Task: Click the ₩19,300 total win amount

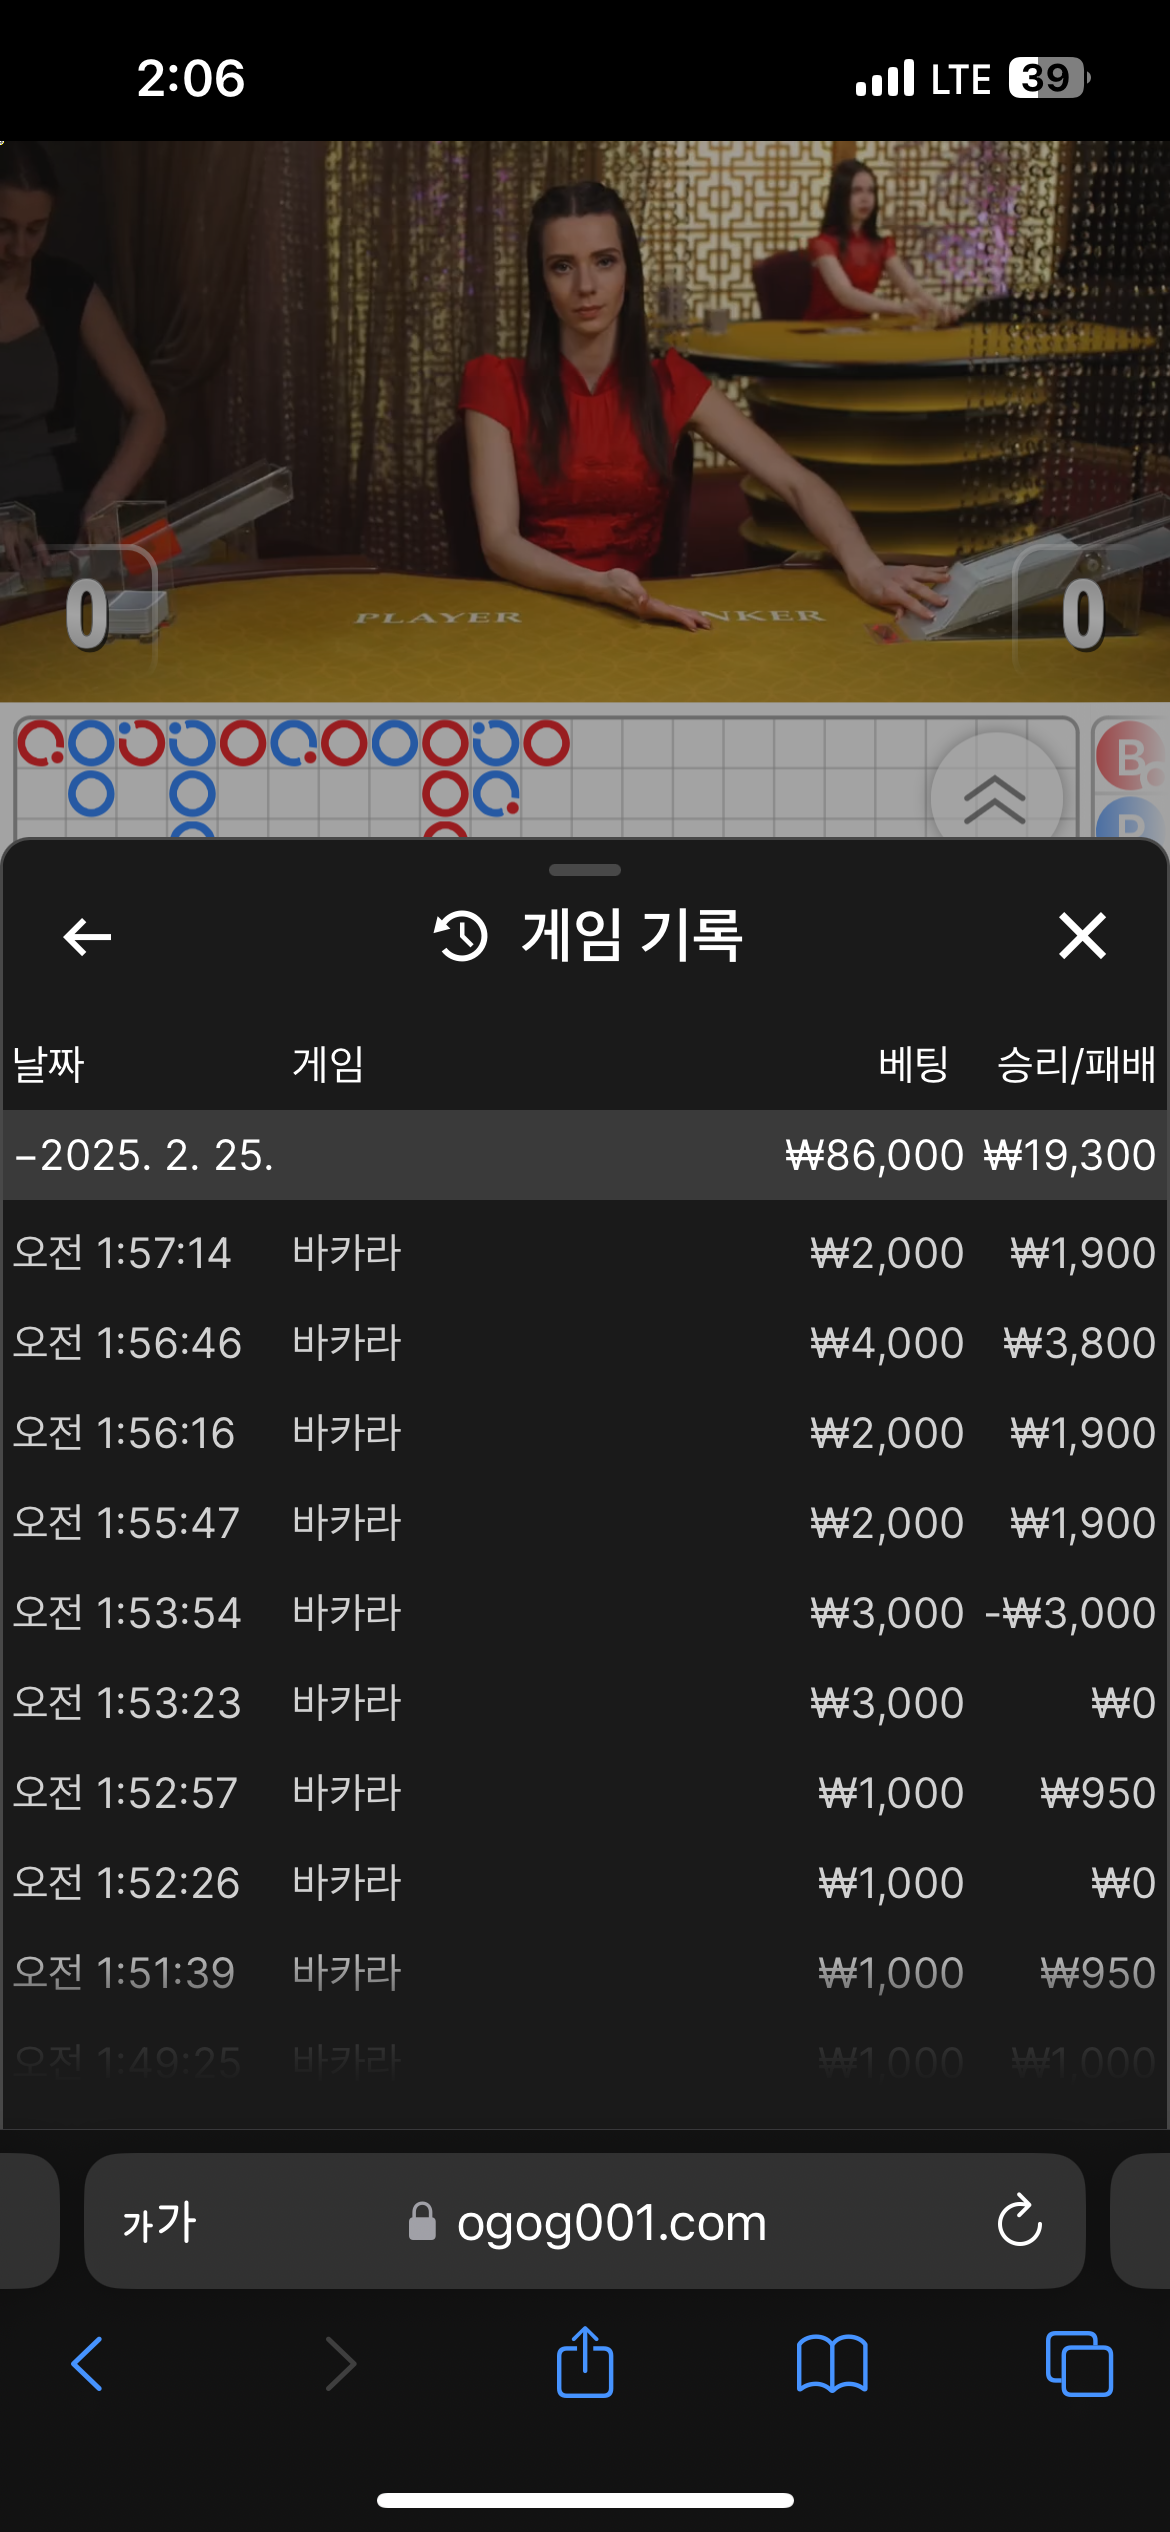Action: 1070,1156
